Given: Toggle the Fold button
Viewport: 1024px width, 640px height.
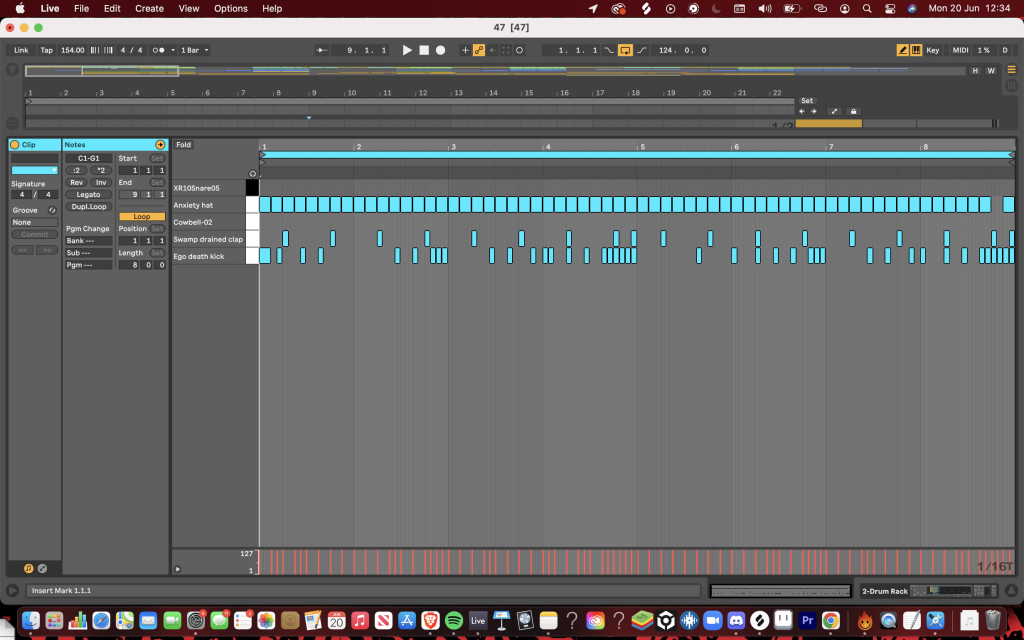Looking at the screenshot, I should 184,145.
